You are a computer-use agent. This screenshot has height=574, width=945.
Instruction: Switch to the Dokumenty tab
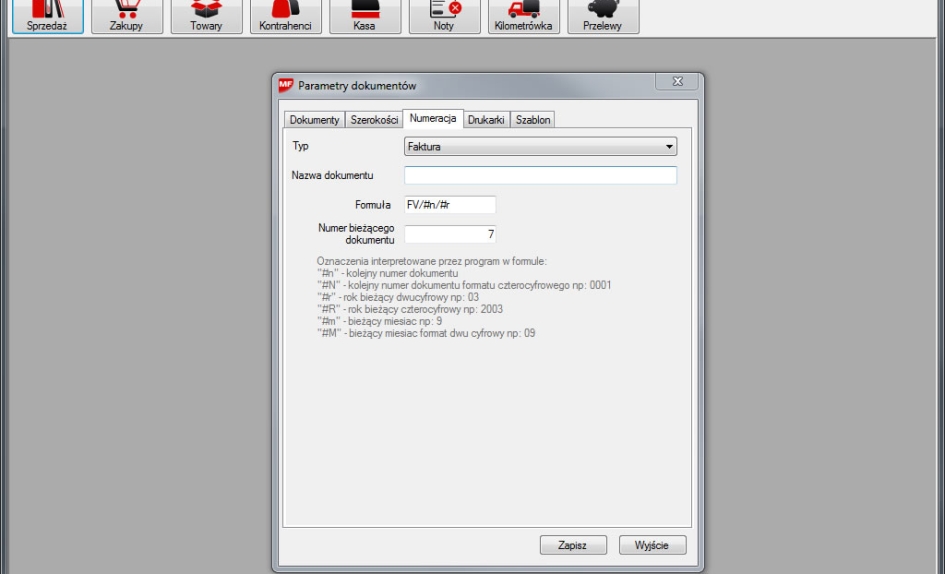click(x=314, y=120)
